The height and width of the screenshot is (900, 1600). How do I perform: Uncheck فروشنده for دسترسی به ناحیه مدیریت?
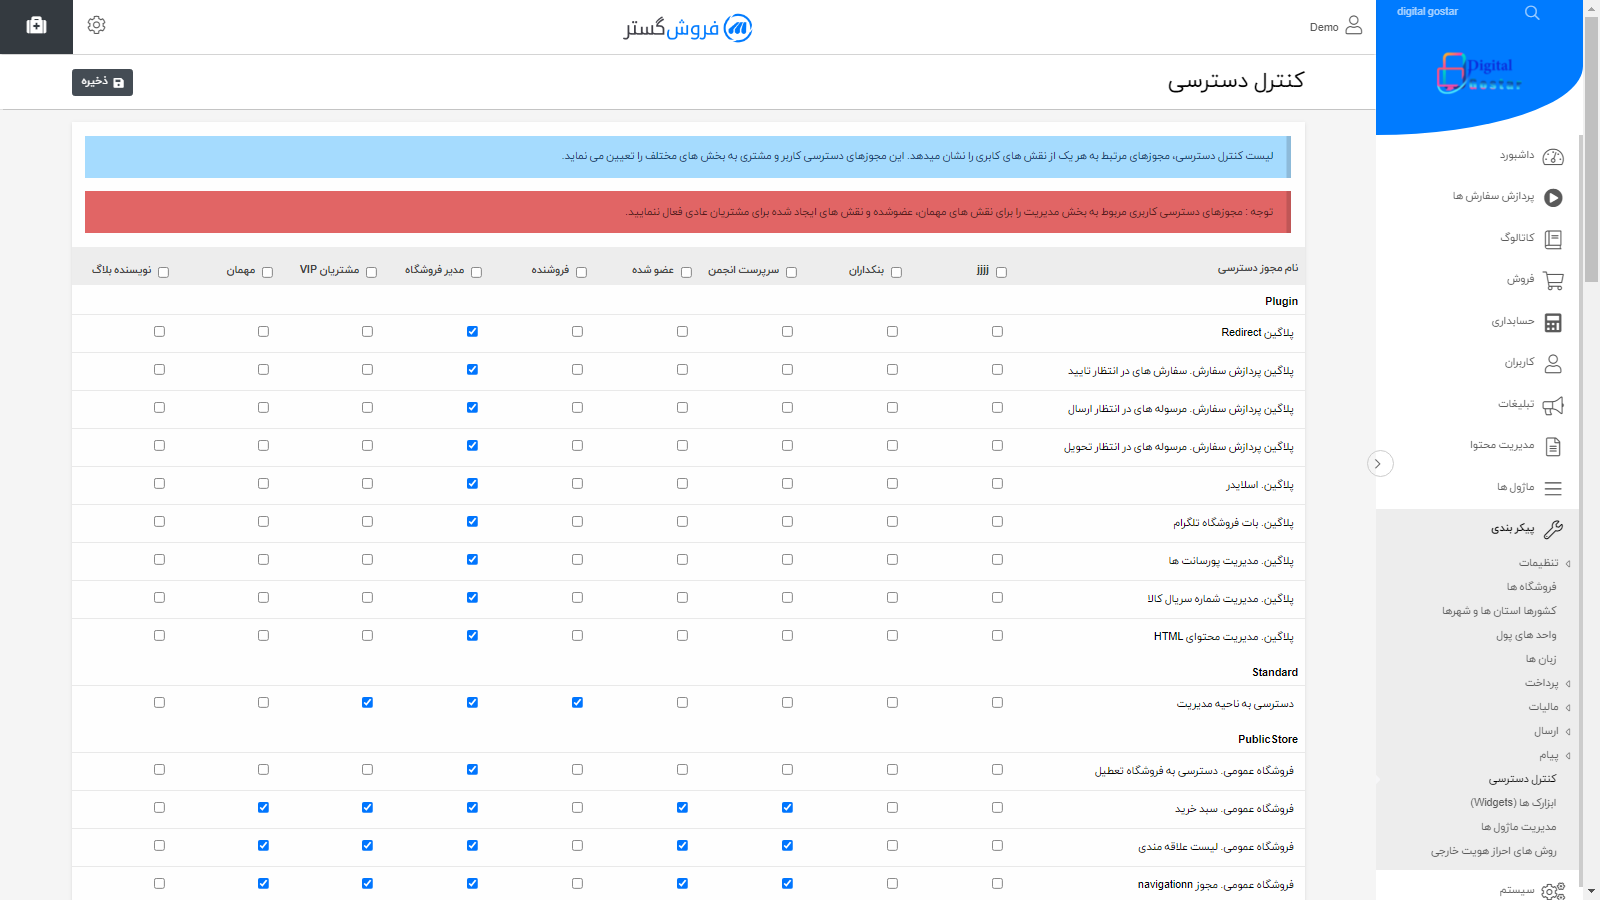coord(577,702)
